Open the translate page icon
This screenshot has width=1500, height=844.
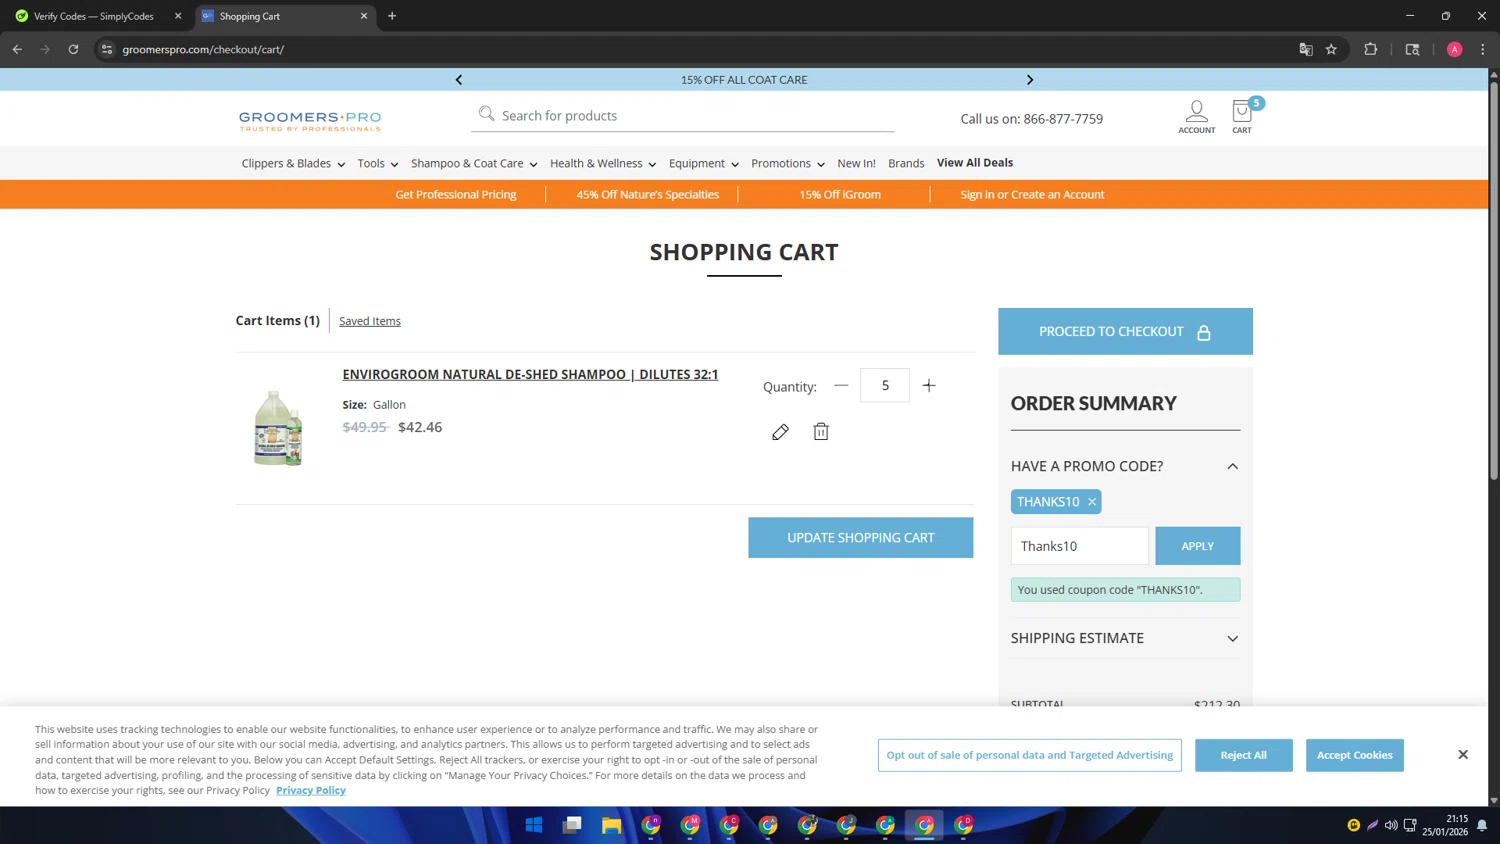pyautogui.click(x=1305, y=49)
